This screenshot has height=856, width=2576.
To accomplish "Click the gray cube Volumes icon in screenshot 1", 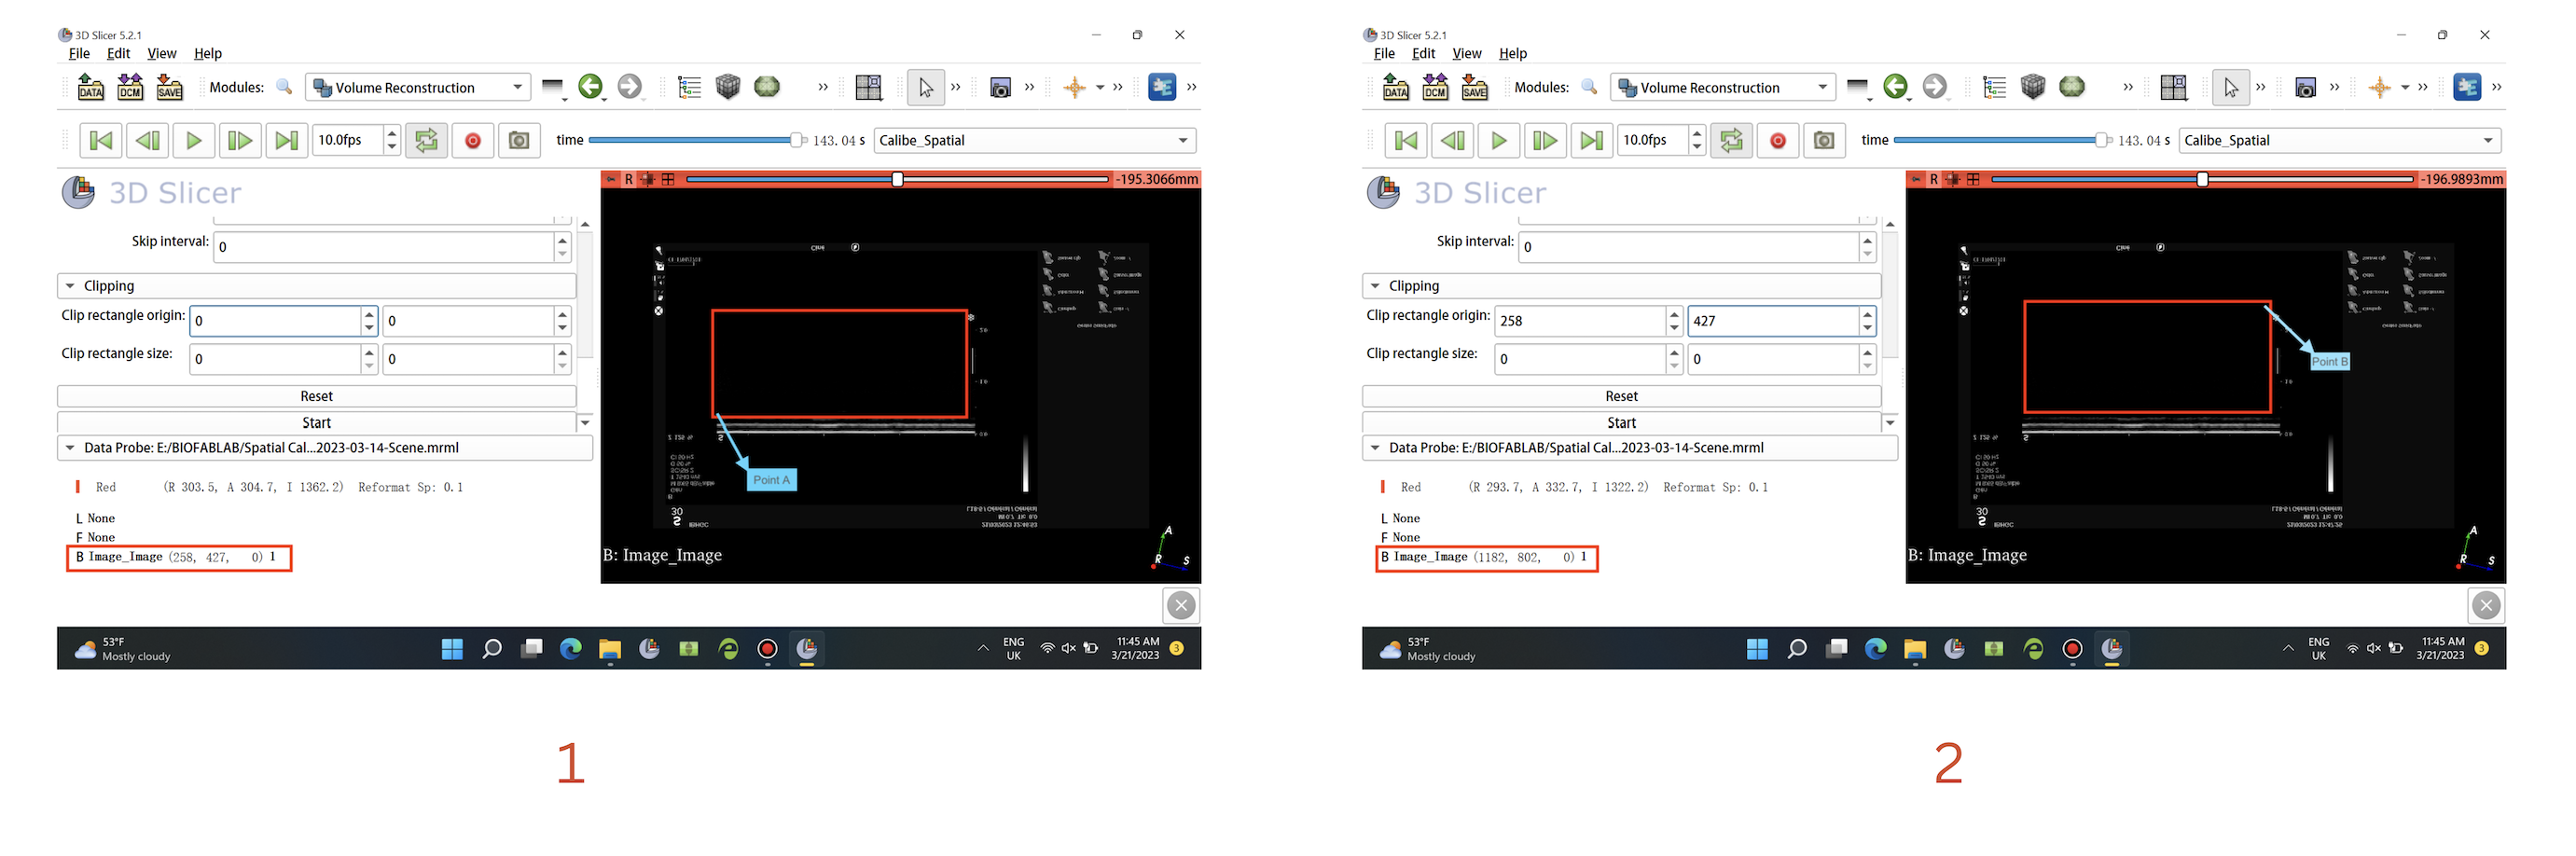I will tap(728, 88).
